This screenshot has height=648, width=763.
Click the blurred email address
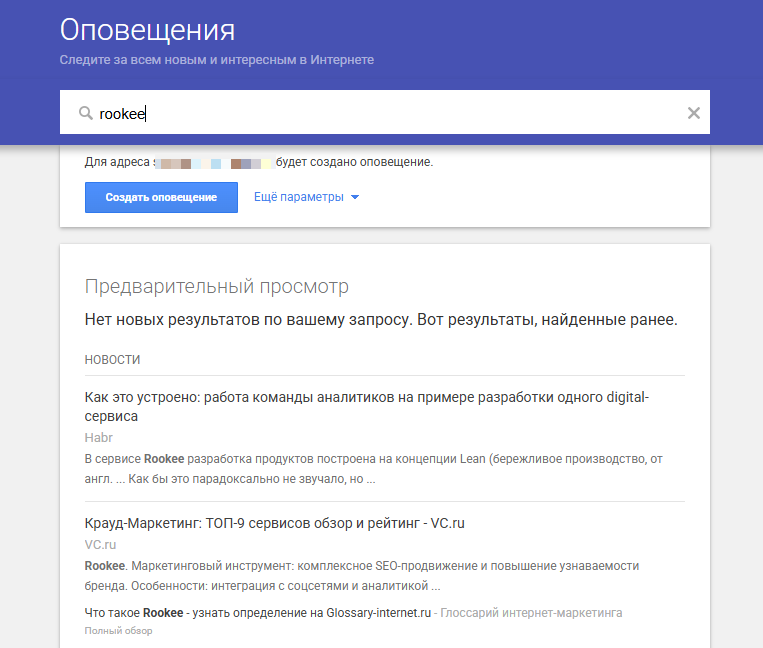214,163
